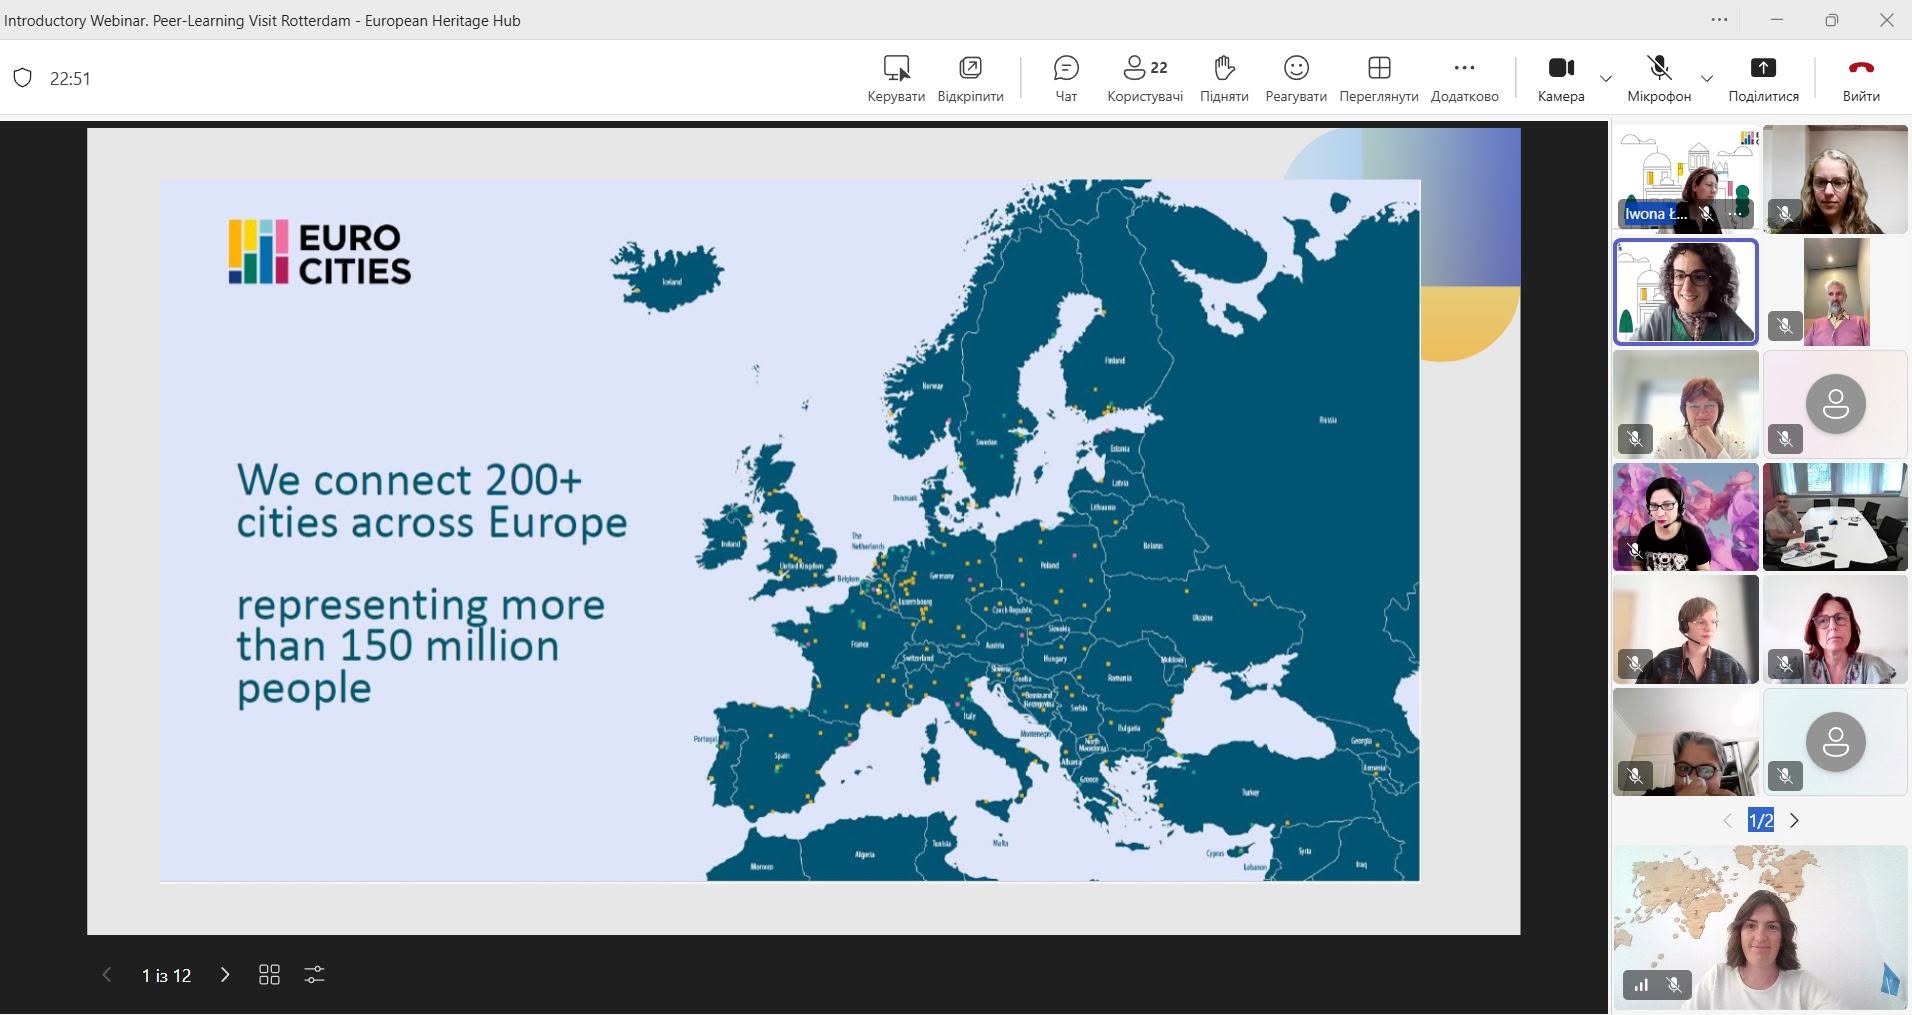The image size is (1912, 1015).
Task: Click the meeting timer 22:51
Action: pyautogui.click(x=70, y=79)
